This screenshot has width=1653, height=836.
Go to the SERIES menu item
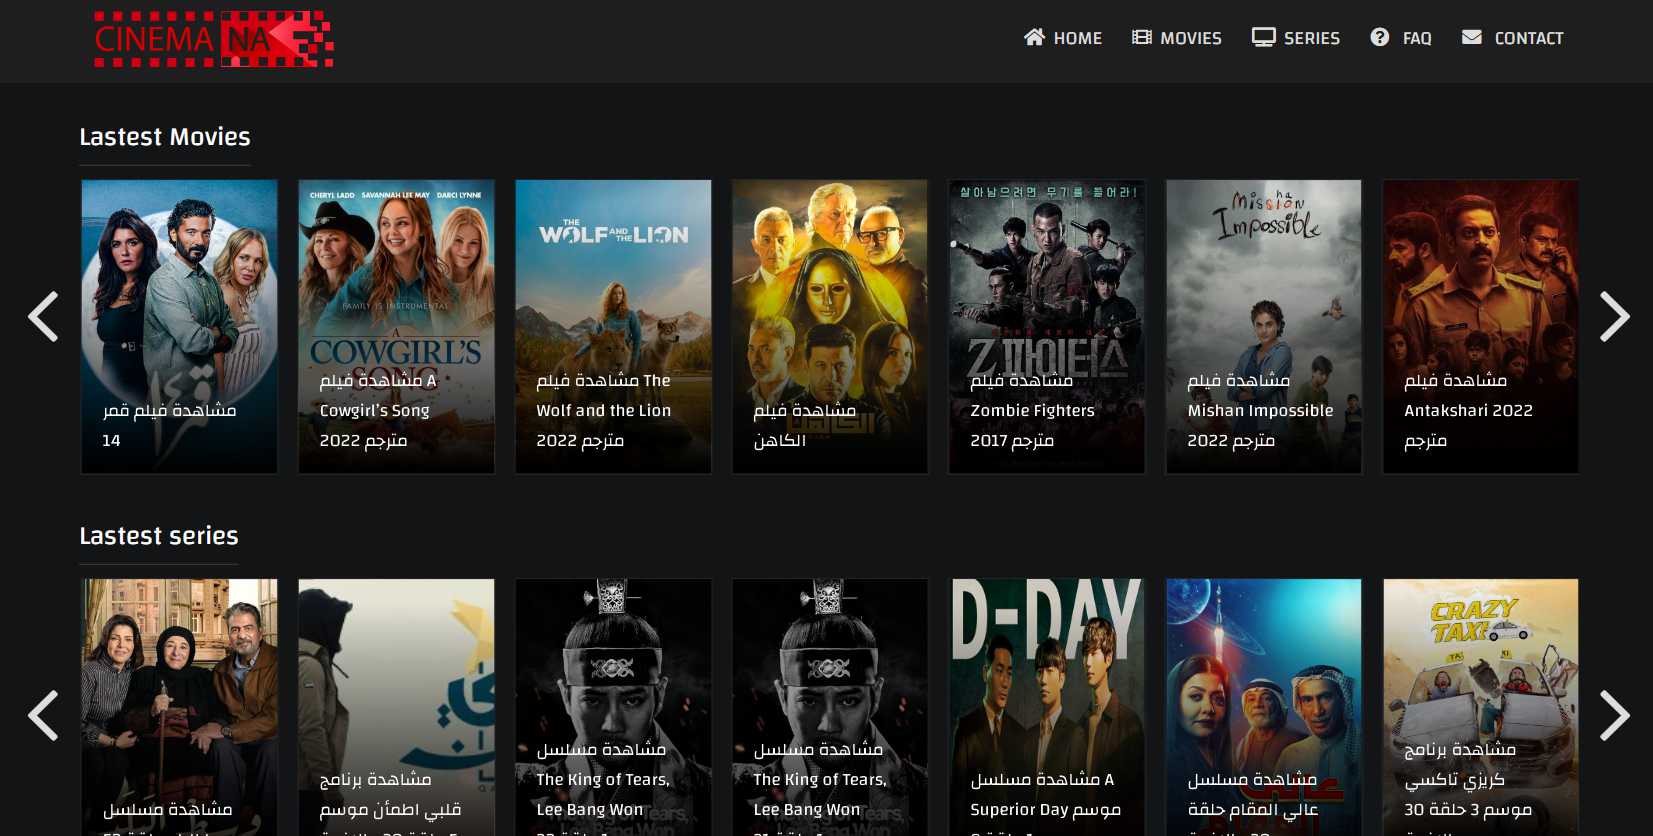tap(1295, 38)
